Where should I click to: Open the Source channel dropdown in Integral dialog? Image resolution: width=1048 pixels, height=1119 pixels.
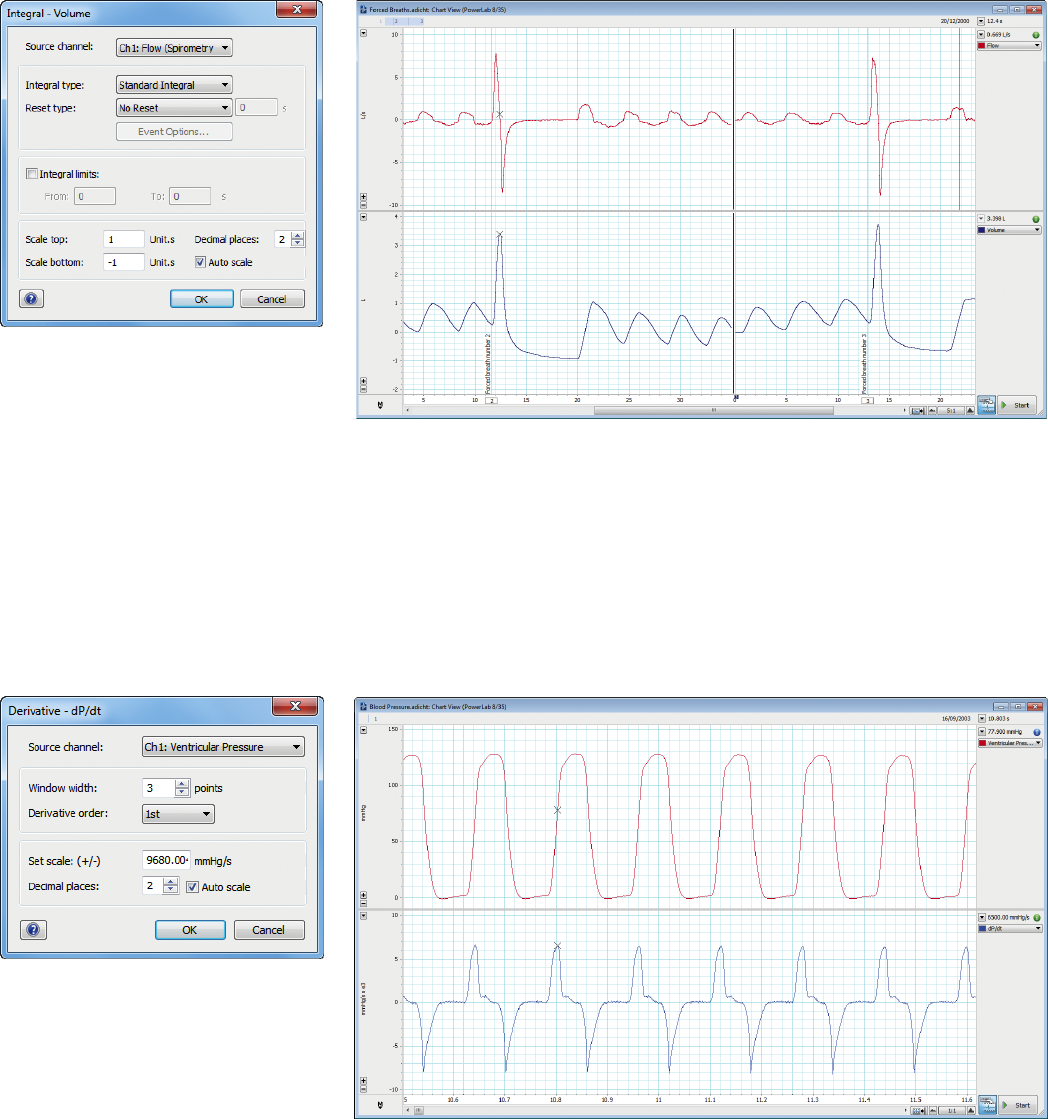tap(174, 48)
